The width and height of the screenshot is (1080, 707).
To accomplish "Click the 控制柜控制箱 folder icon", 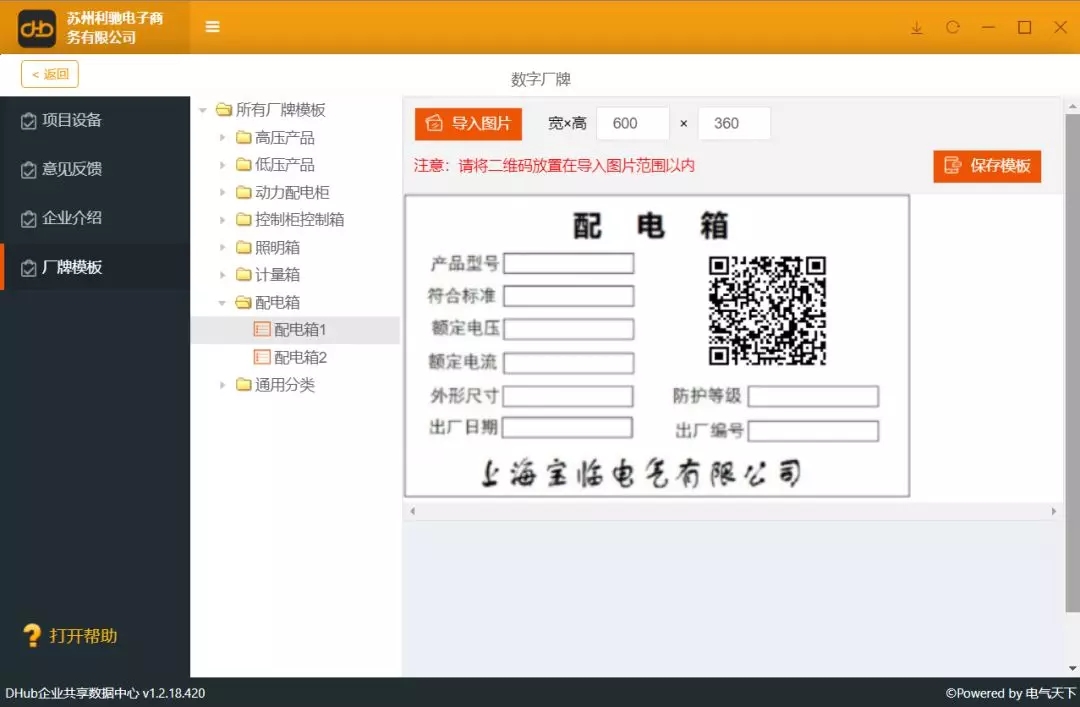I will pos(243,219).
